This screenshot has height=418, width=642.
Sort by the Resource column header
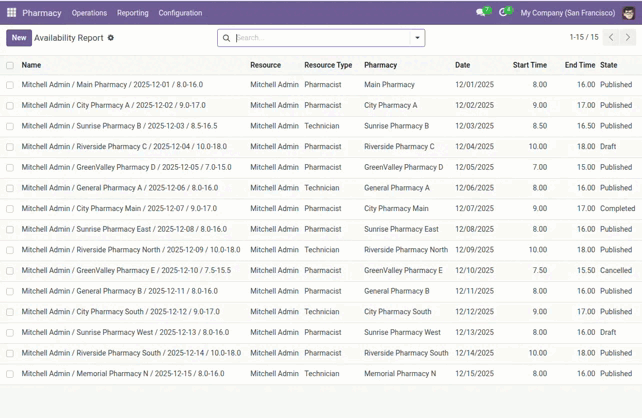coord(265,65)
